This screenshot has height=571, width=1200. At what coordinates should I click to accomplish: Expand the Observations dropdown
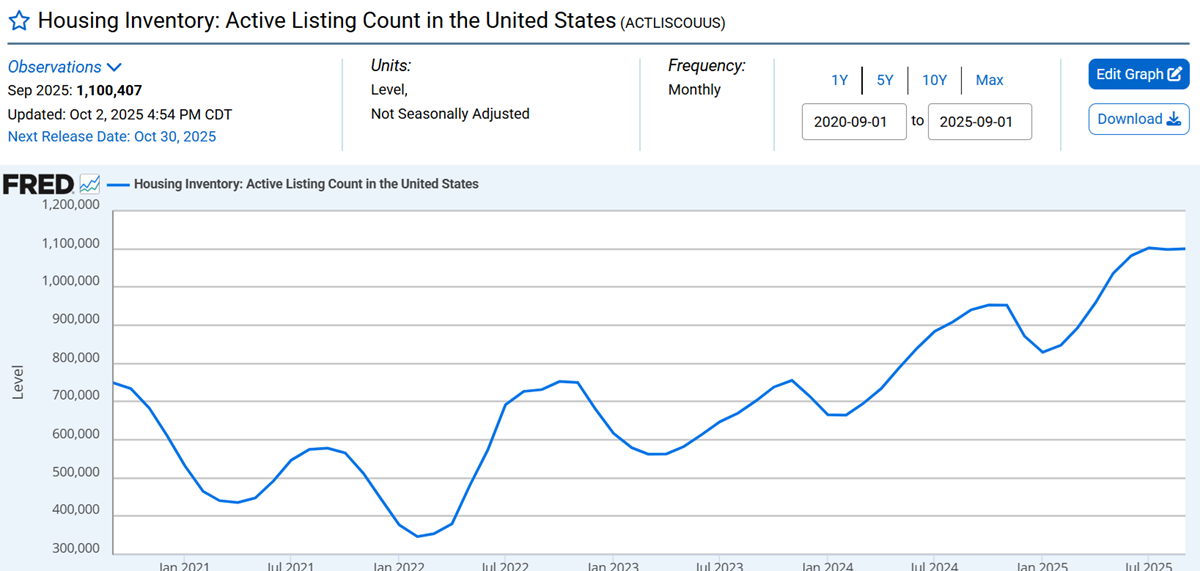click(x=65, y=67)
